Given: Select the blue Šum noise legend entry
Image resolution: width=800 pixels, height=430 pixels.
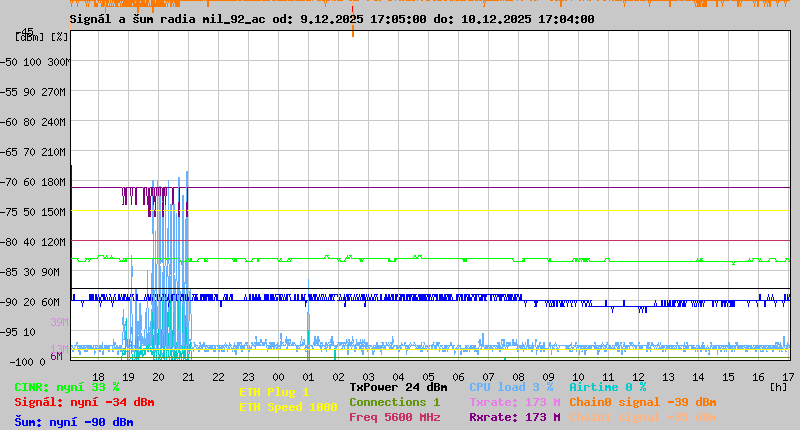Looking at the screenshot, I should [74, 421].
